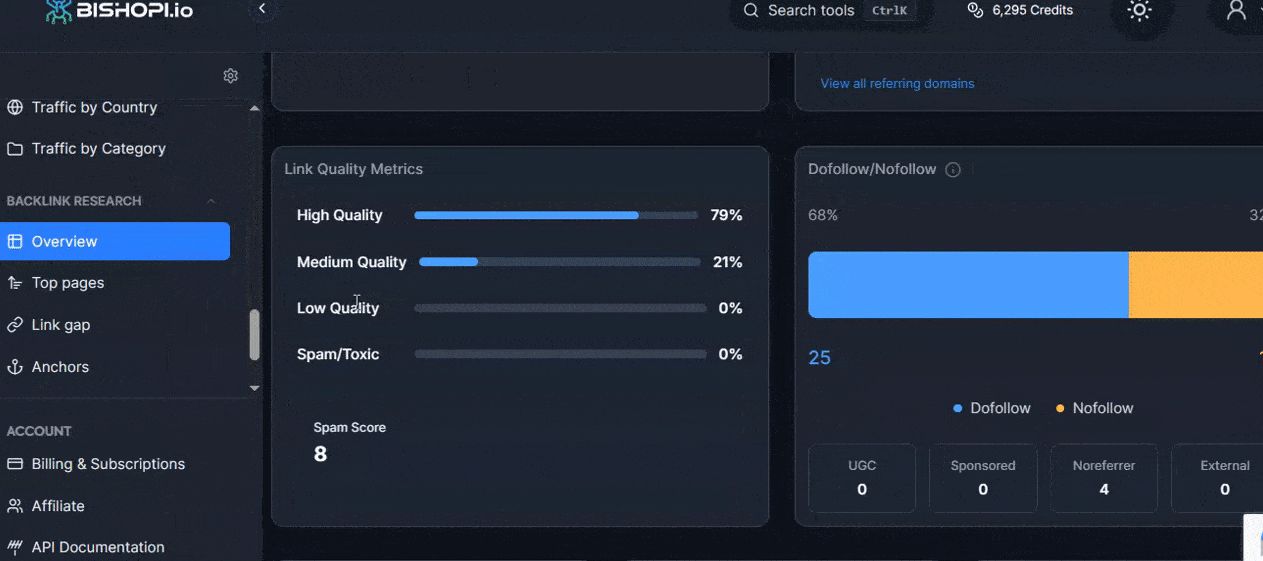Open Traffic by Category page
This screenshot has width=1263, height=561.
tap(98, 148)
